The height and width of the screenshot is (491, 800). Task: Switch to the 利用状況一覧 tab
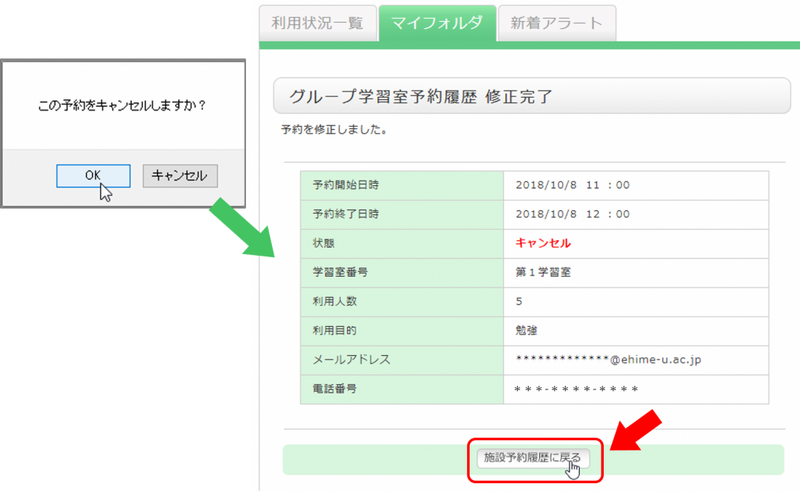(x=317, y=22)
